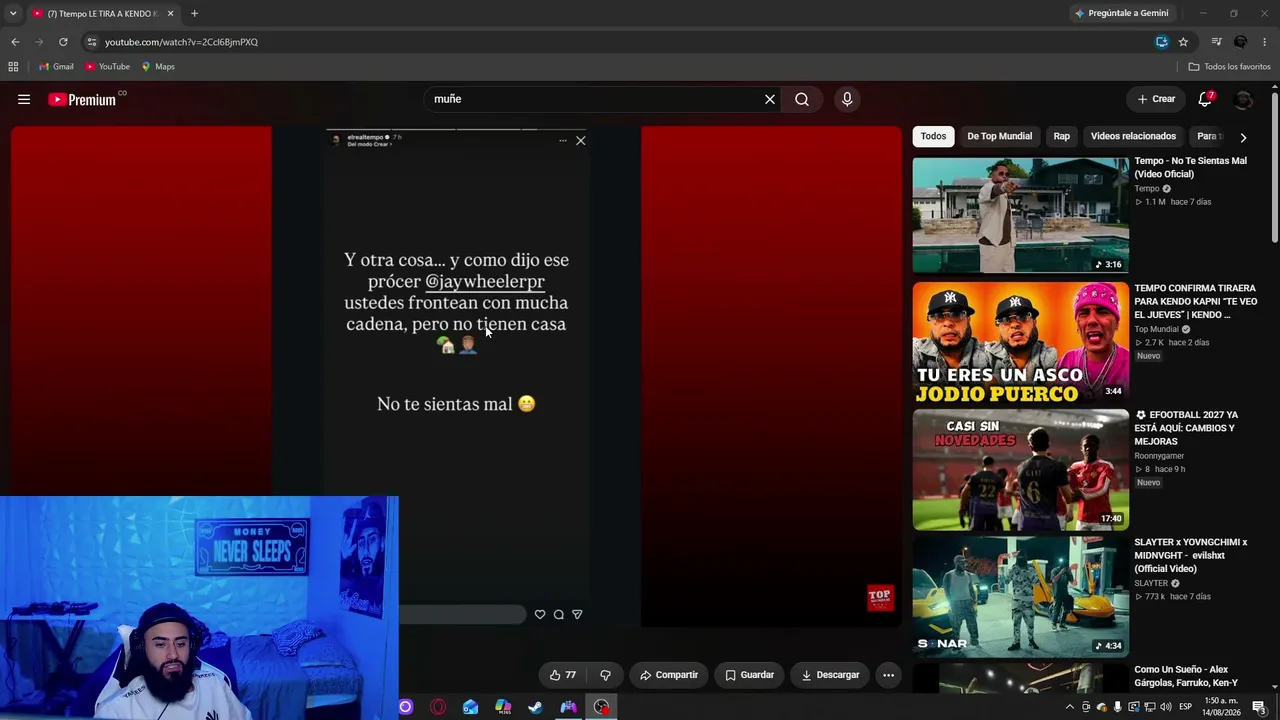Click the Guardar button
Image resolution: width=1280 pixels, height=720 pixels.
click(749, 675)
